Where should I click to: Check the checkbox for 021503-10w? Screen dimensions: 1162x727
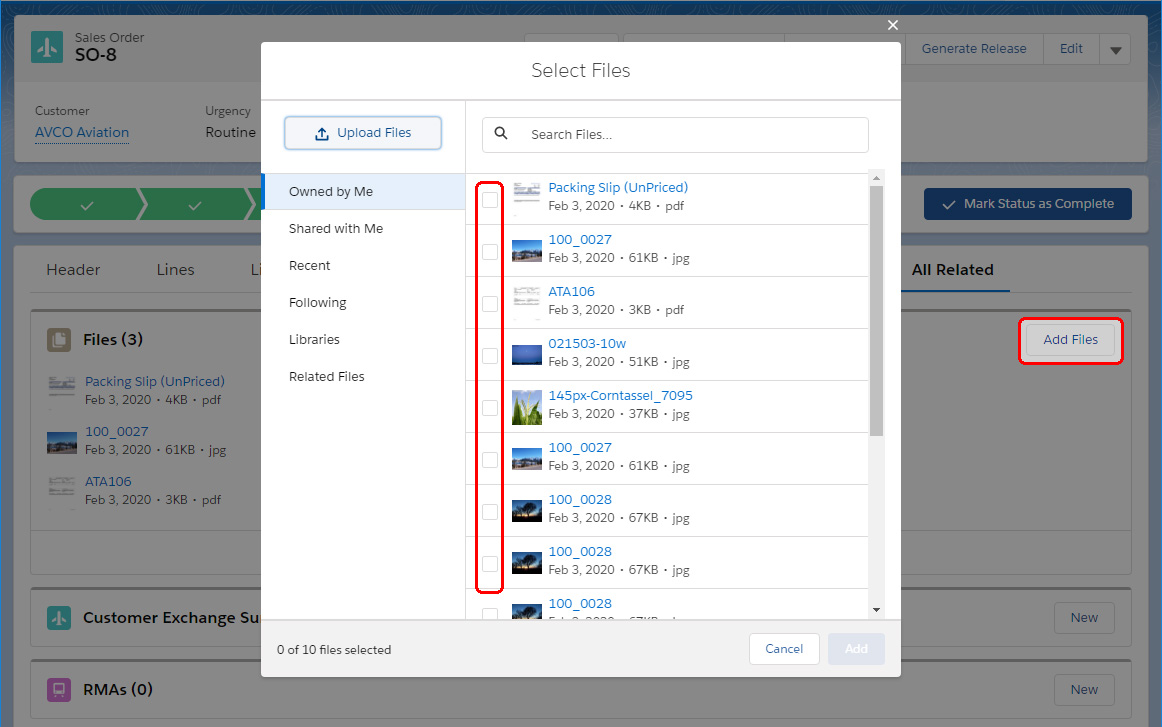coord(489,355)
